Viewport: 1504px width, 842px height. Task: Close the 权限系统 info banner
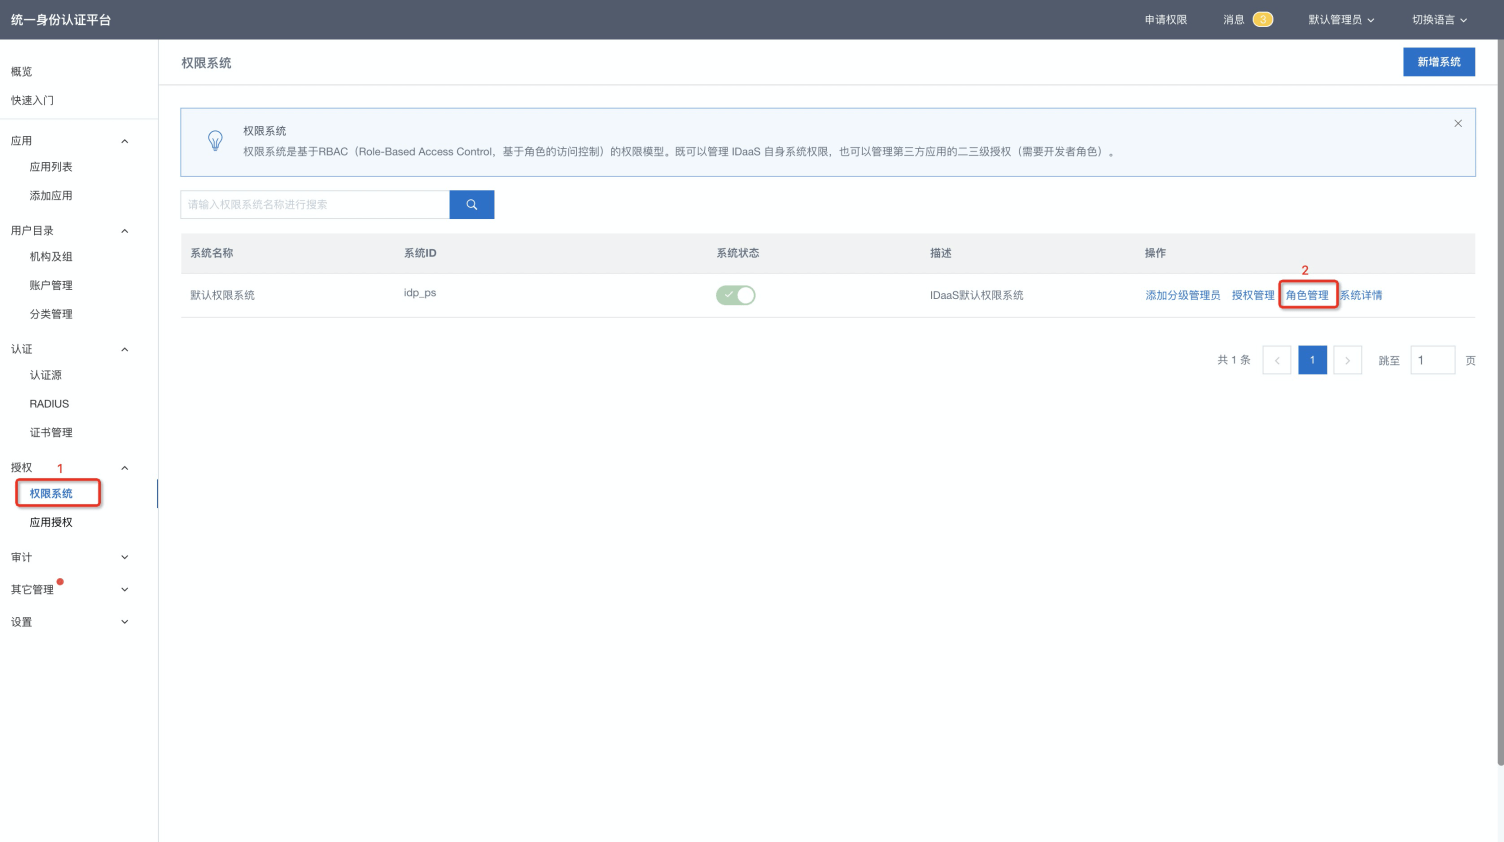coord(1458,123)
